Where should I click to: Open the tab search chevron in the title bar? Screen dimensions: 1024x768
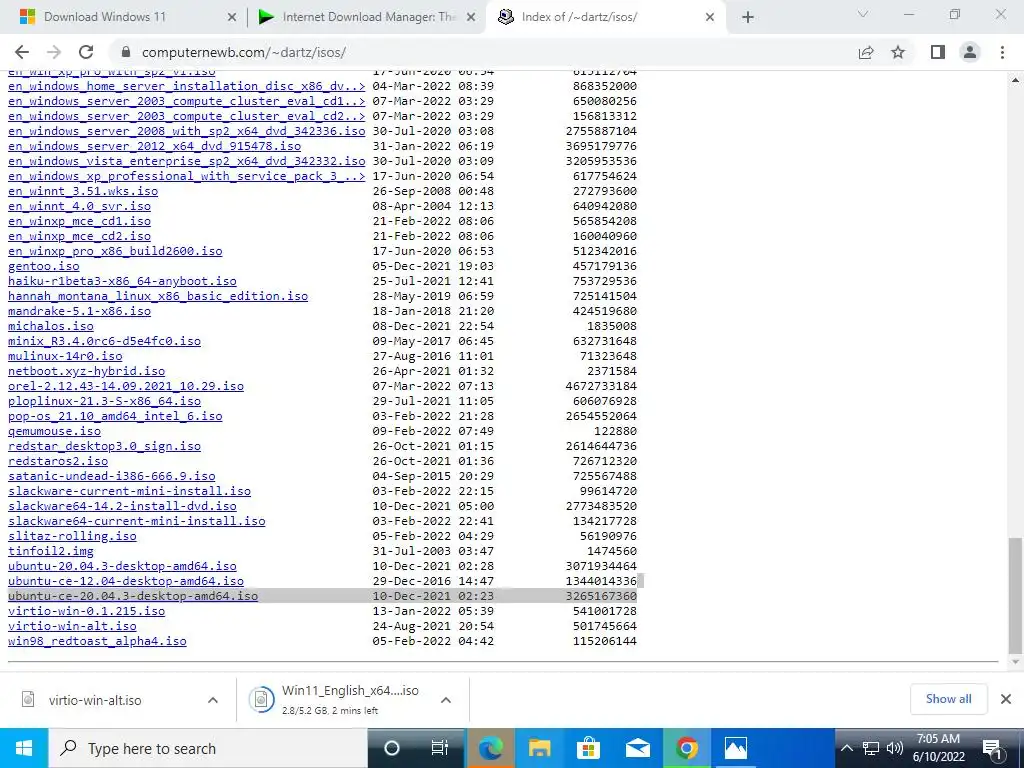[x=863, y=14]
